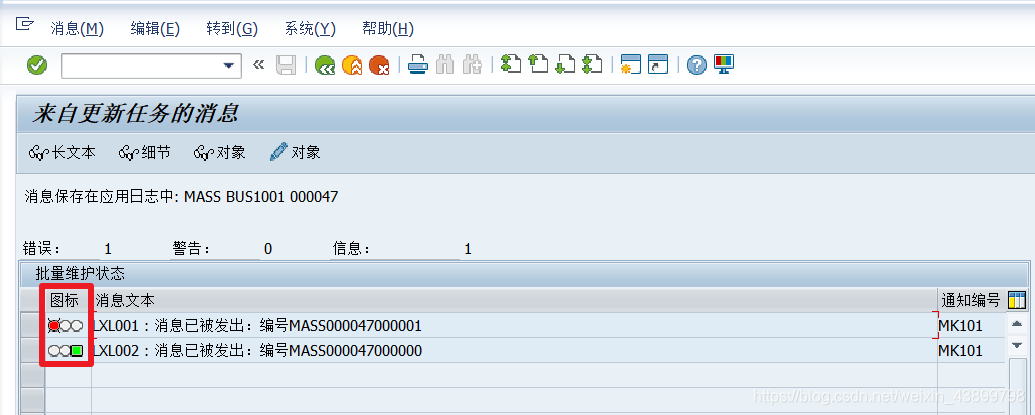Click the 细节 button
Viewport: 1035px width, 415px height.
tap(145, 152)
